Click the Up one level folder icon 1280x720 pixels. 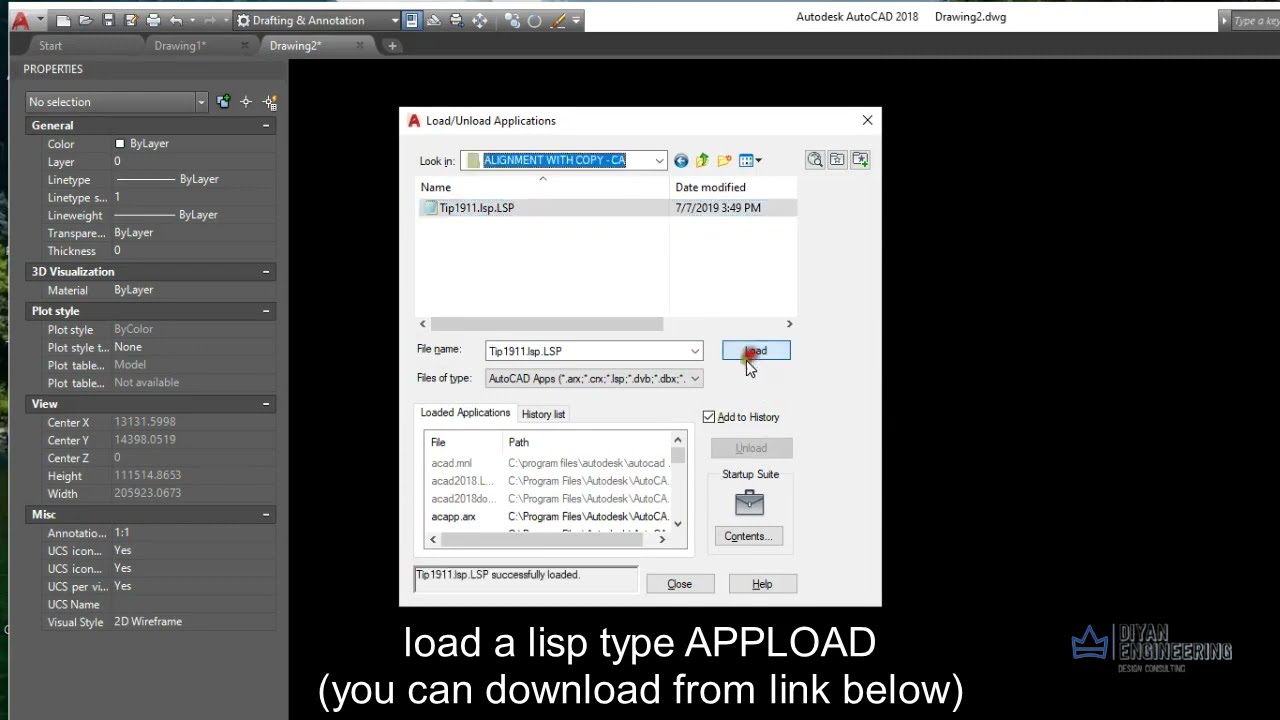pos(702,160)
